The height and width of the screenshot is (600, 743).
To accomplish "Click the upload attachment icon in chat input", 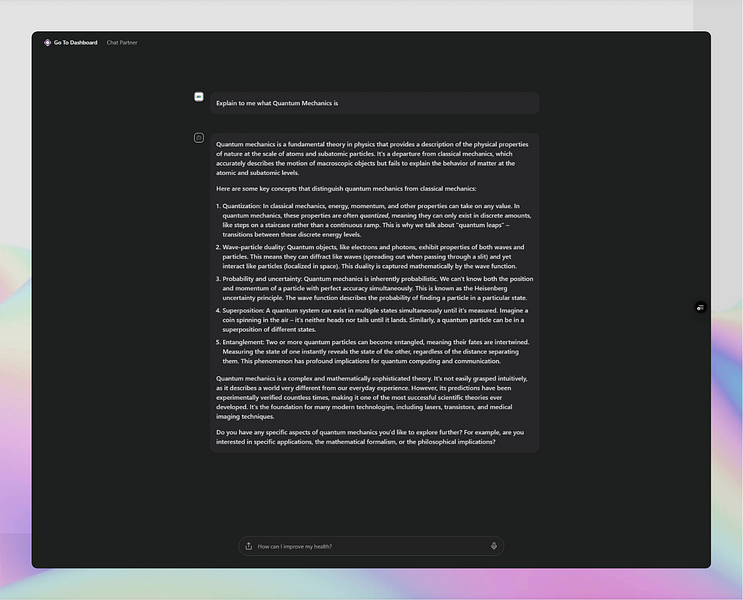I will [249, 546].
